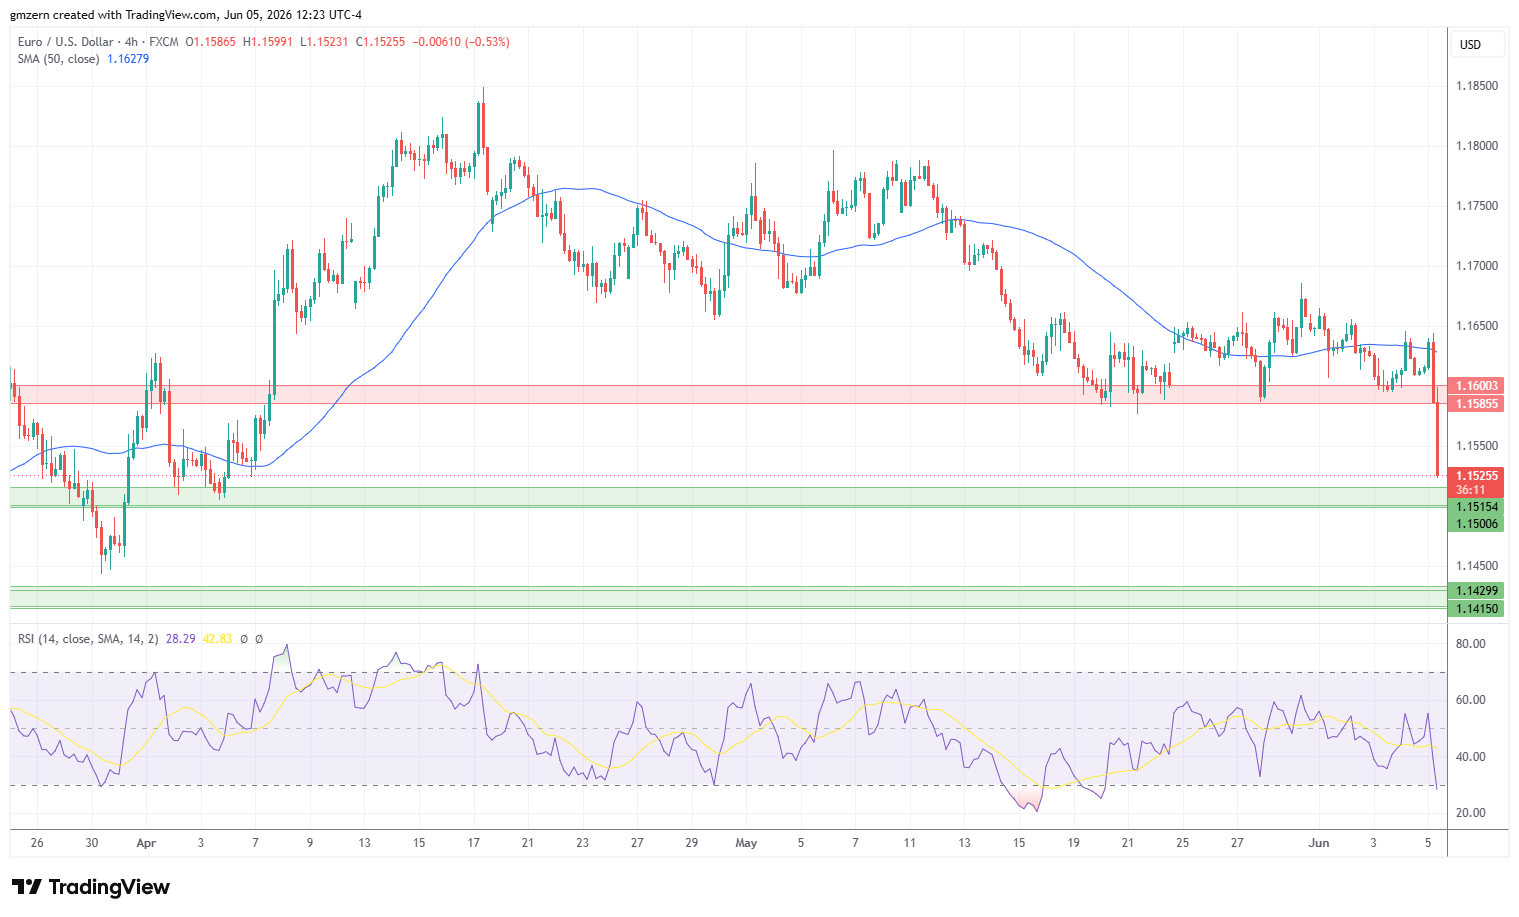The image size is (1519, 917).
Task: Click the price change text −0.00610 (−0.53%)
Action: coord(462,42)
